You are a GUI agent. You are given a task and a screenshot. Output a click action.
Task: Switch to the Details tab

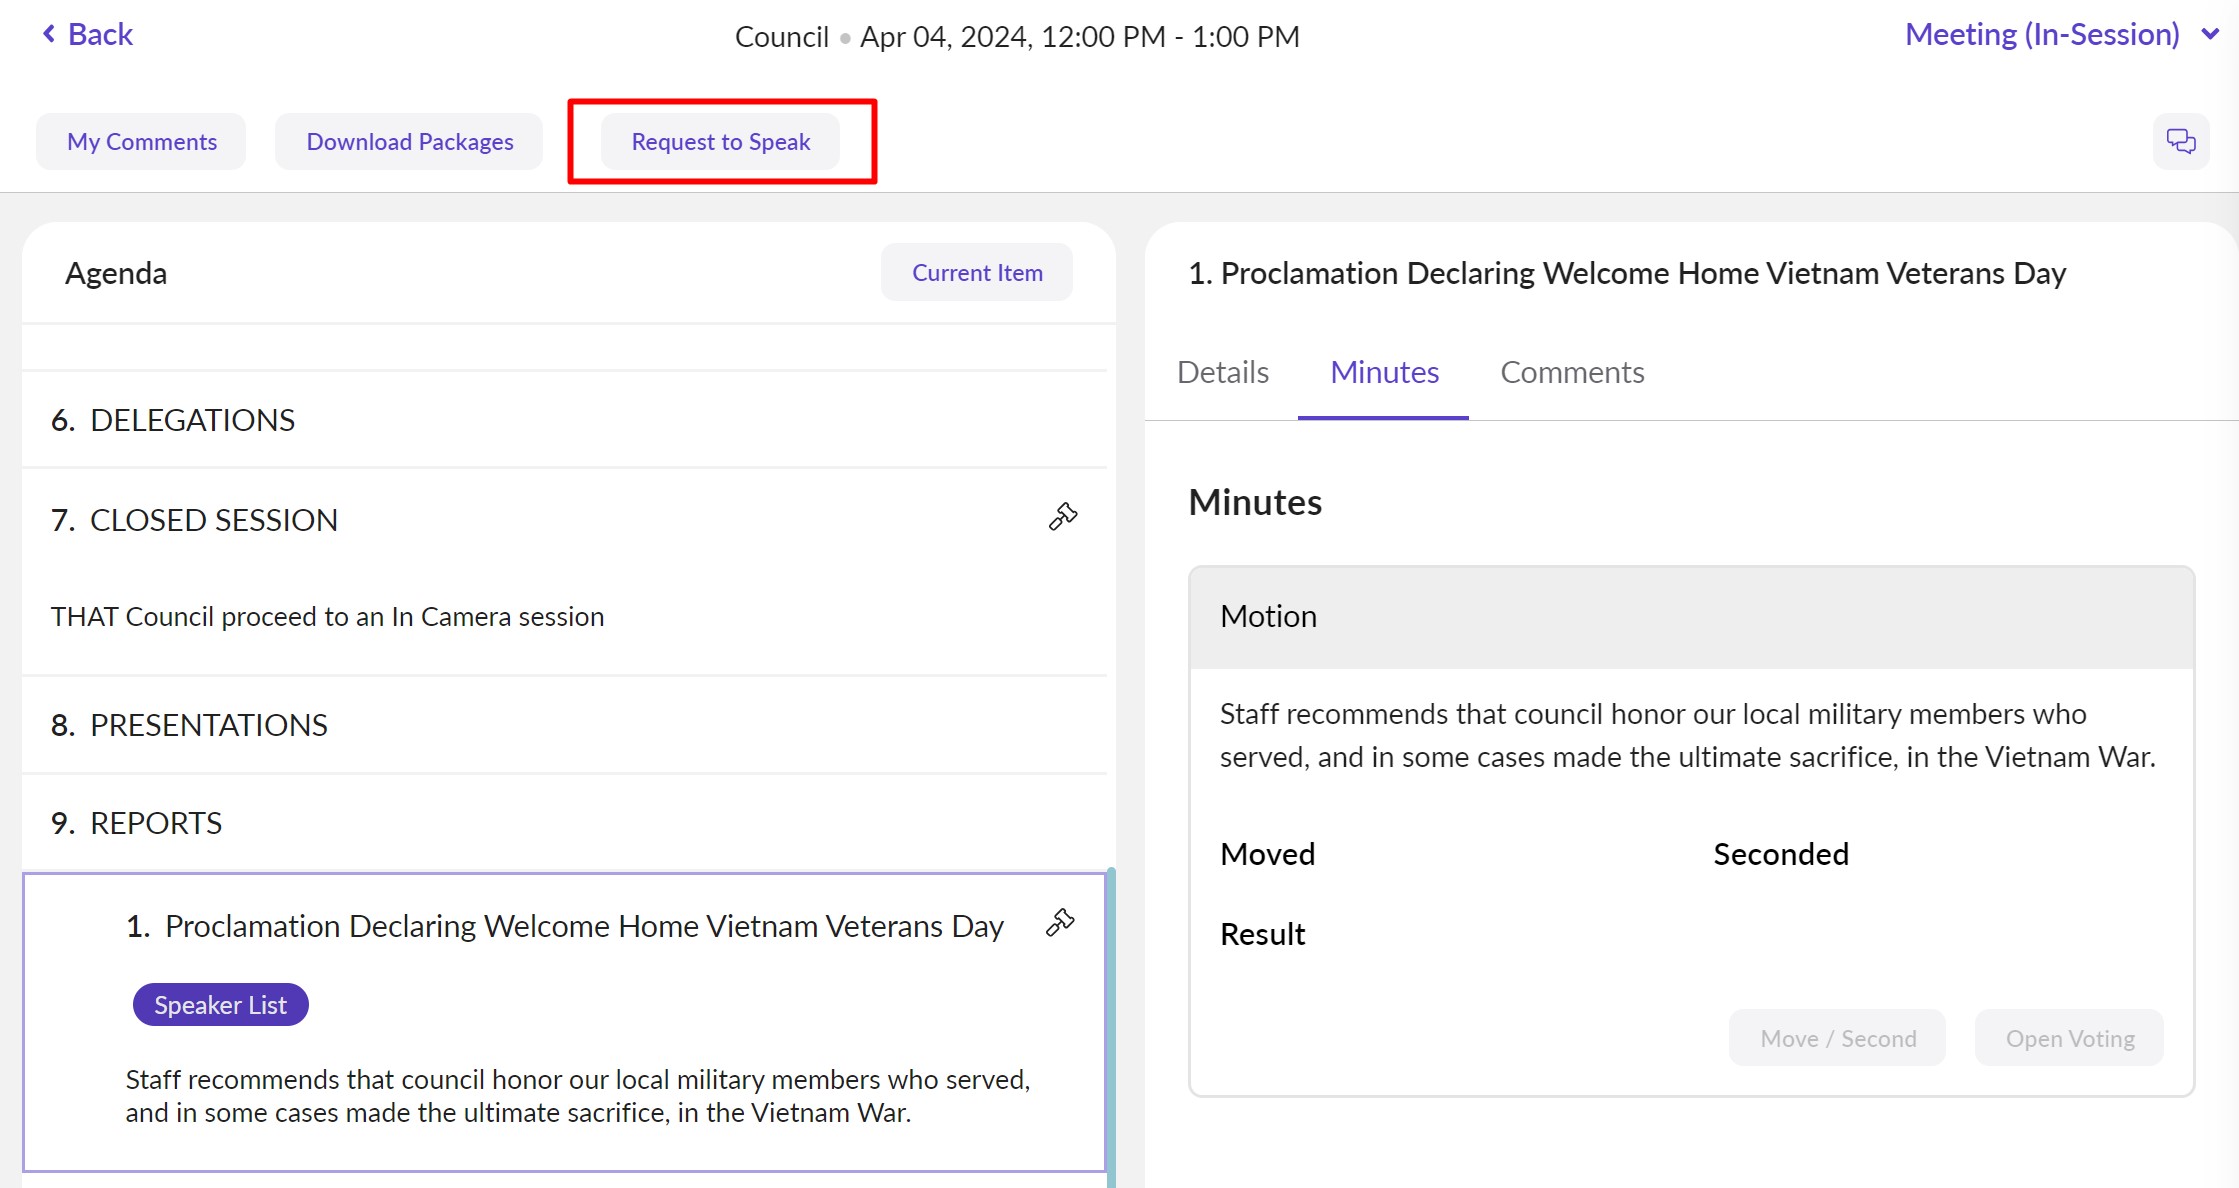coord(1222,372)
